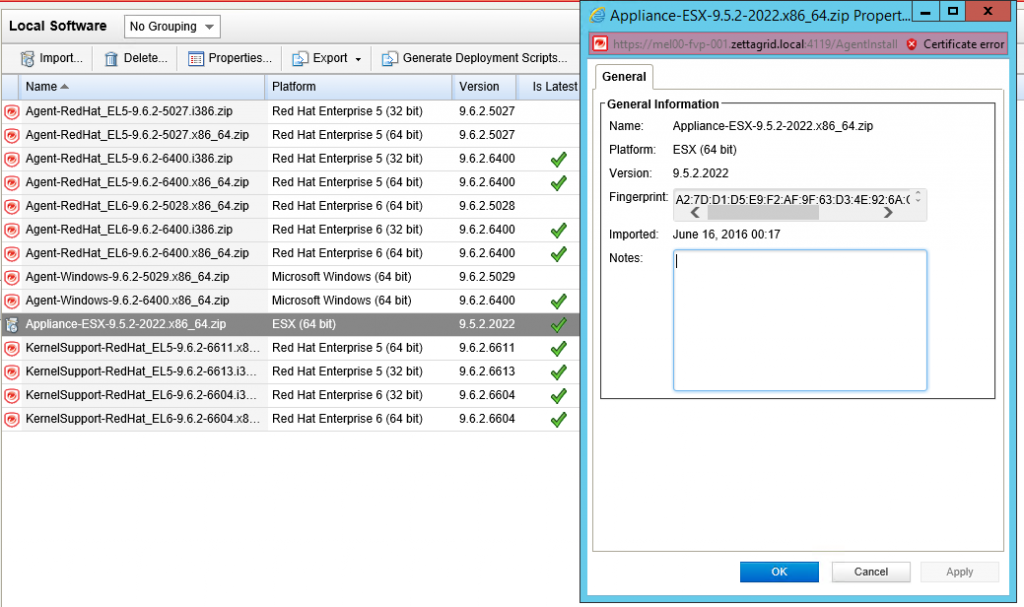Switch to the General tab
Screen dimensions: 1024x607
(624, 76)
